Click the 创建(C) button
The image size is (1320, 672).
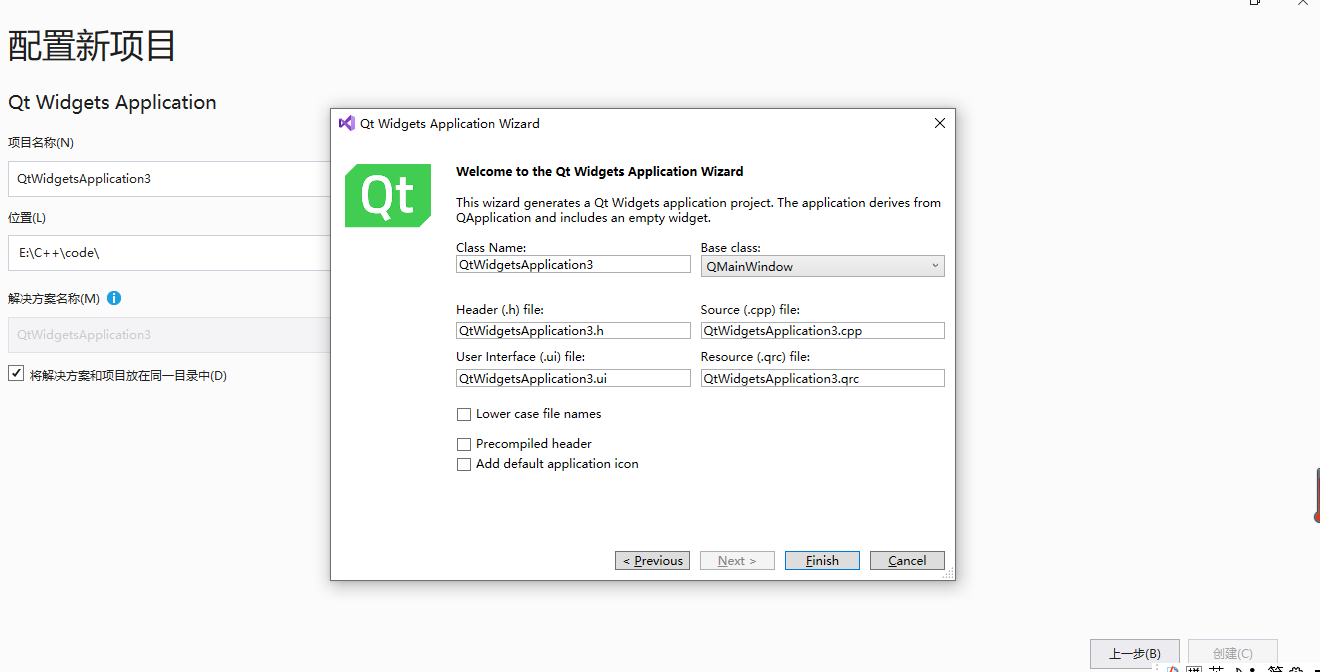coord(1232,653)
